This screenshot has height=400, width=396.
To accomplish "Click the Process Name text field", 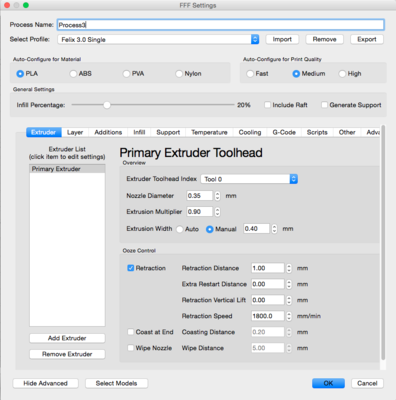I will tap(221, 25).
